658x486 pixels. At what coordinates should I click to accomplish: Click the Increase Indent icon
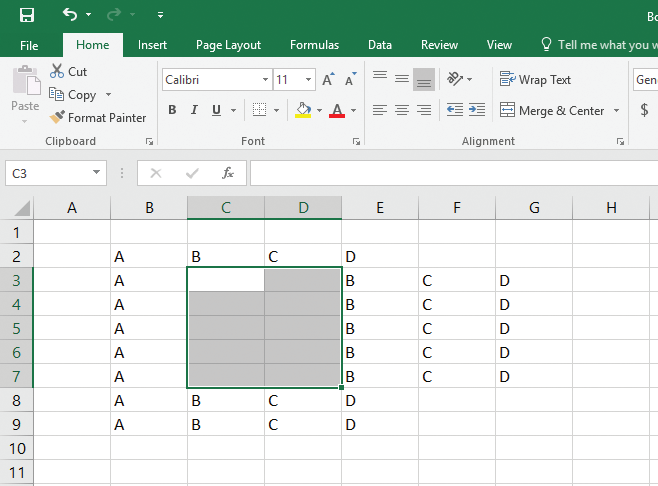tap(477, 110)
